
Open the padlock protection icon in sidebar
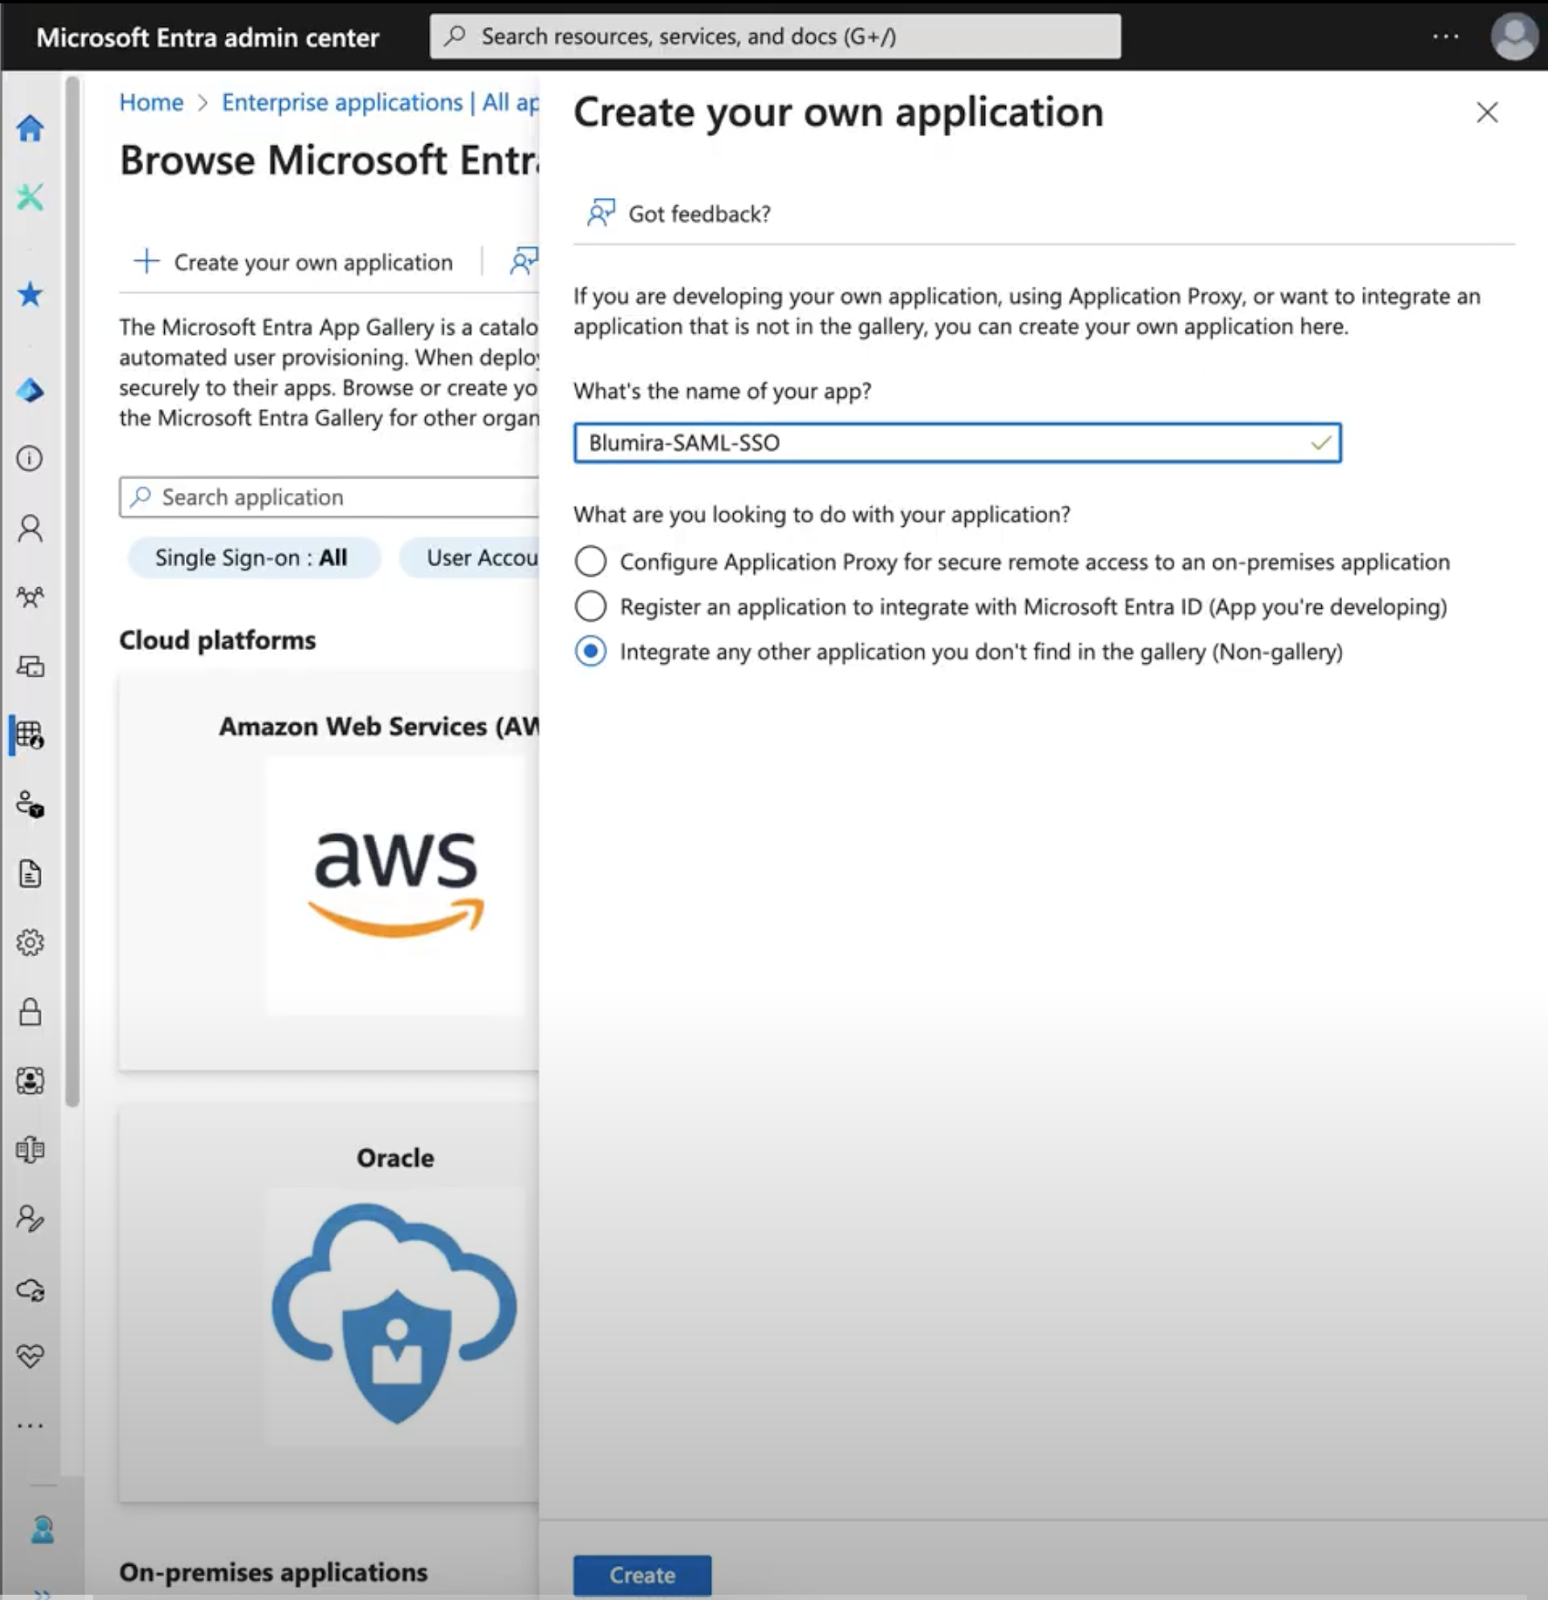click(30, 1012)
